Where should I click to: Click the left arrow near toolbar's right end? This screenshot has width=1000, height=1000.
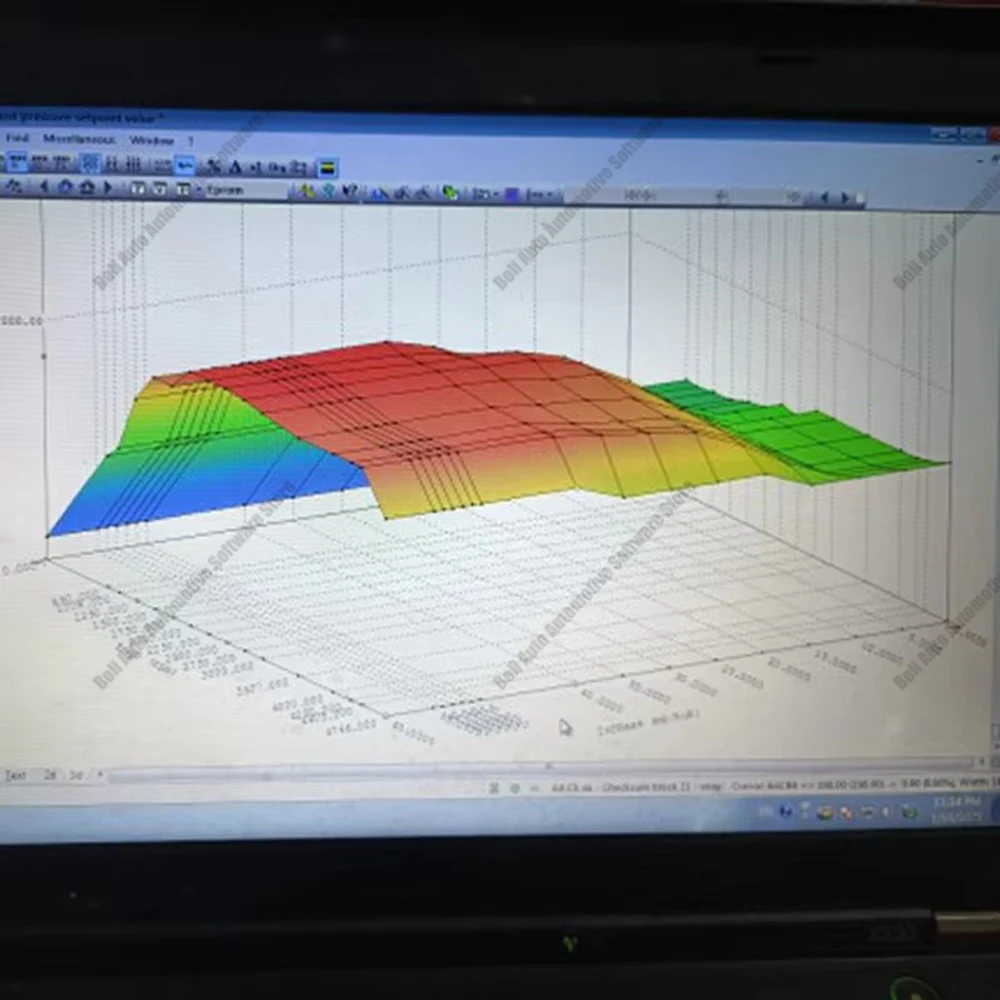point(825,198)
